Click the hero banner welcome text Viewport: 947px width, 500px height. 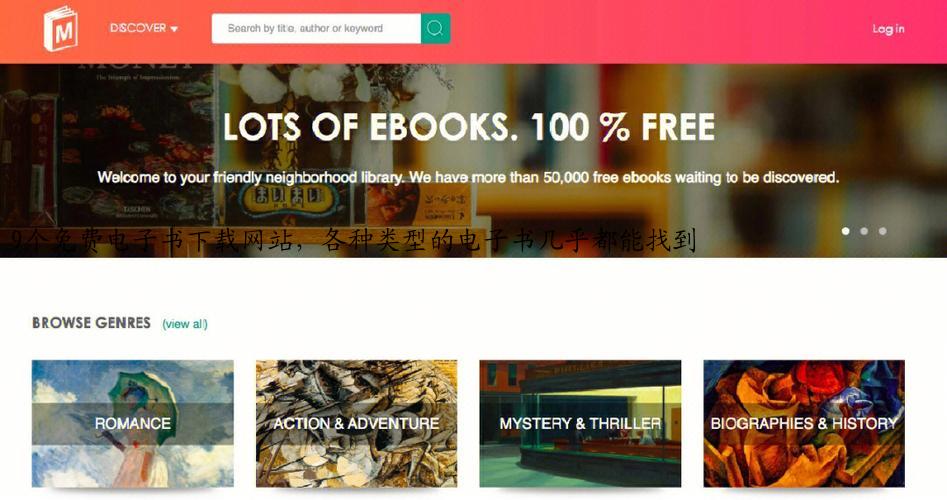pyautogui.click(x=468, y=177)
